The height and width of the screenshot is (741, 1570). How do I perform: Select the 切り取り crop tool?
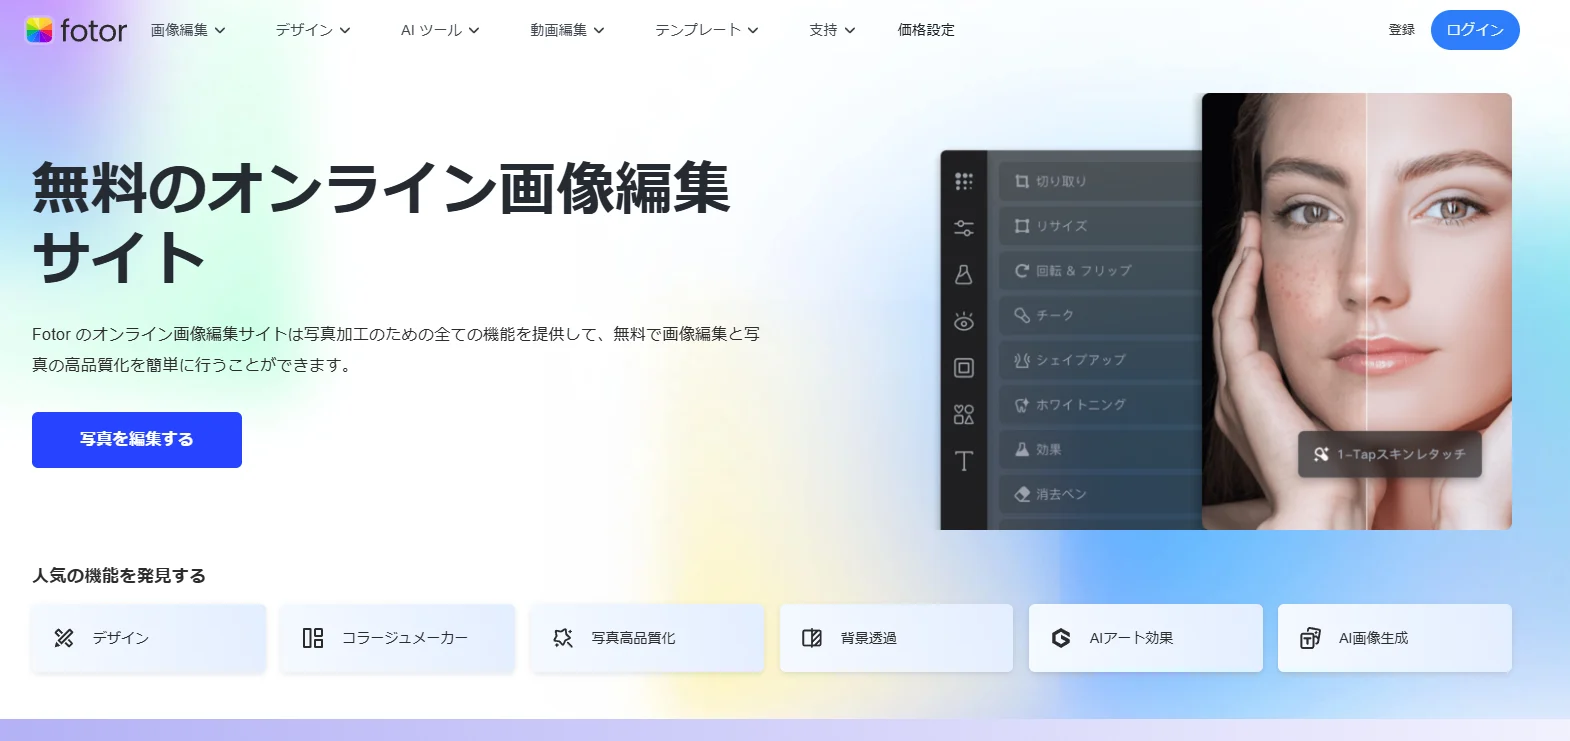1100,181
